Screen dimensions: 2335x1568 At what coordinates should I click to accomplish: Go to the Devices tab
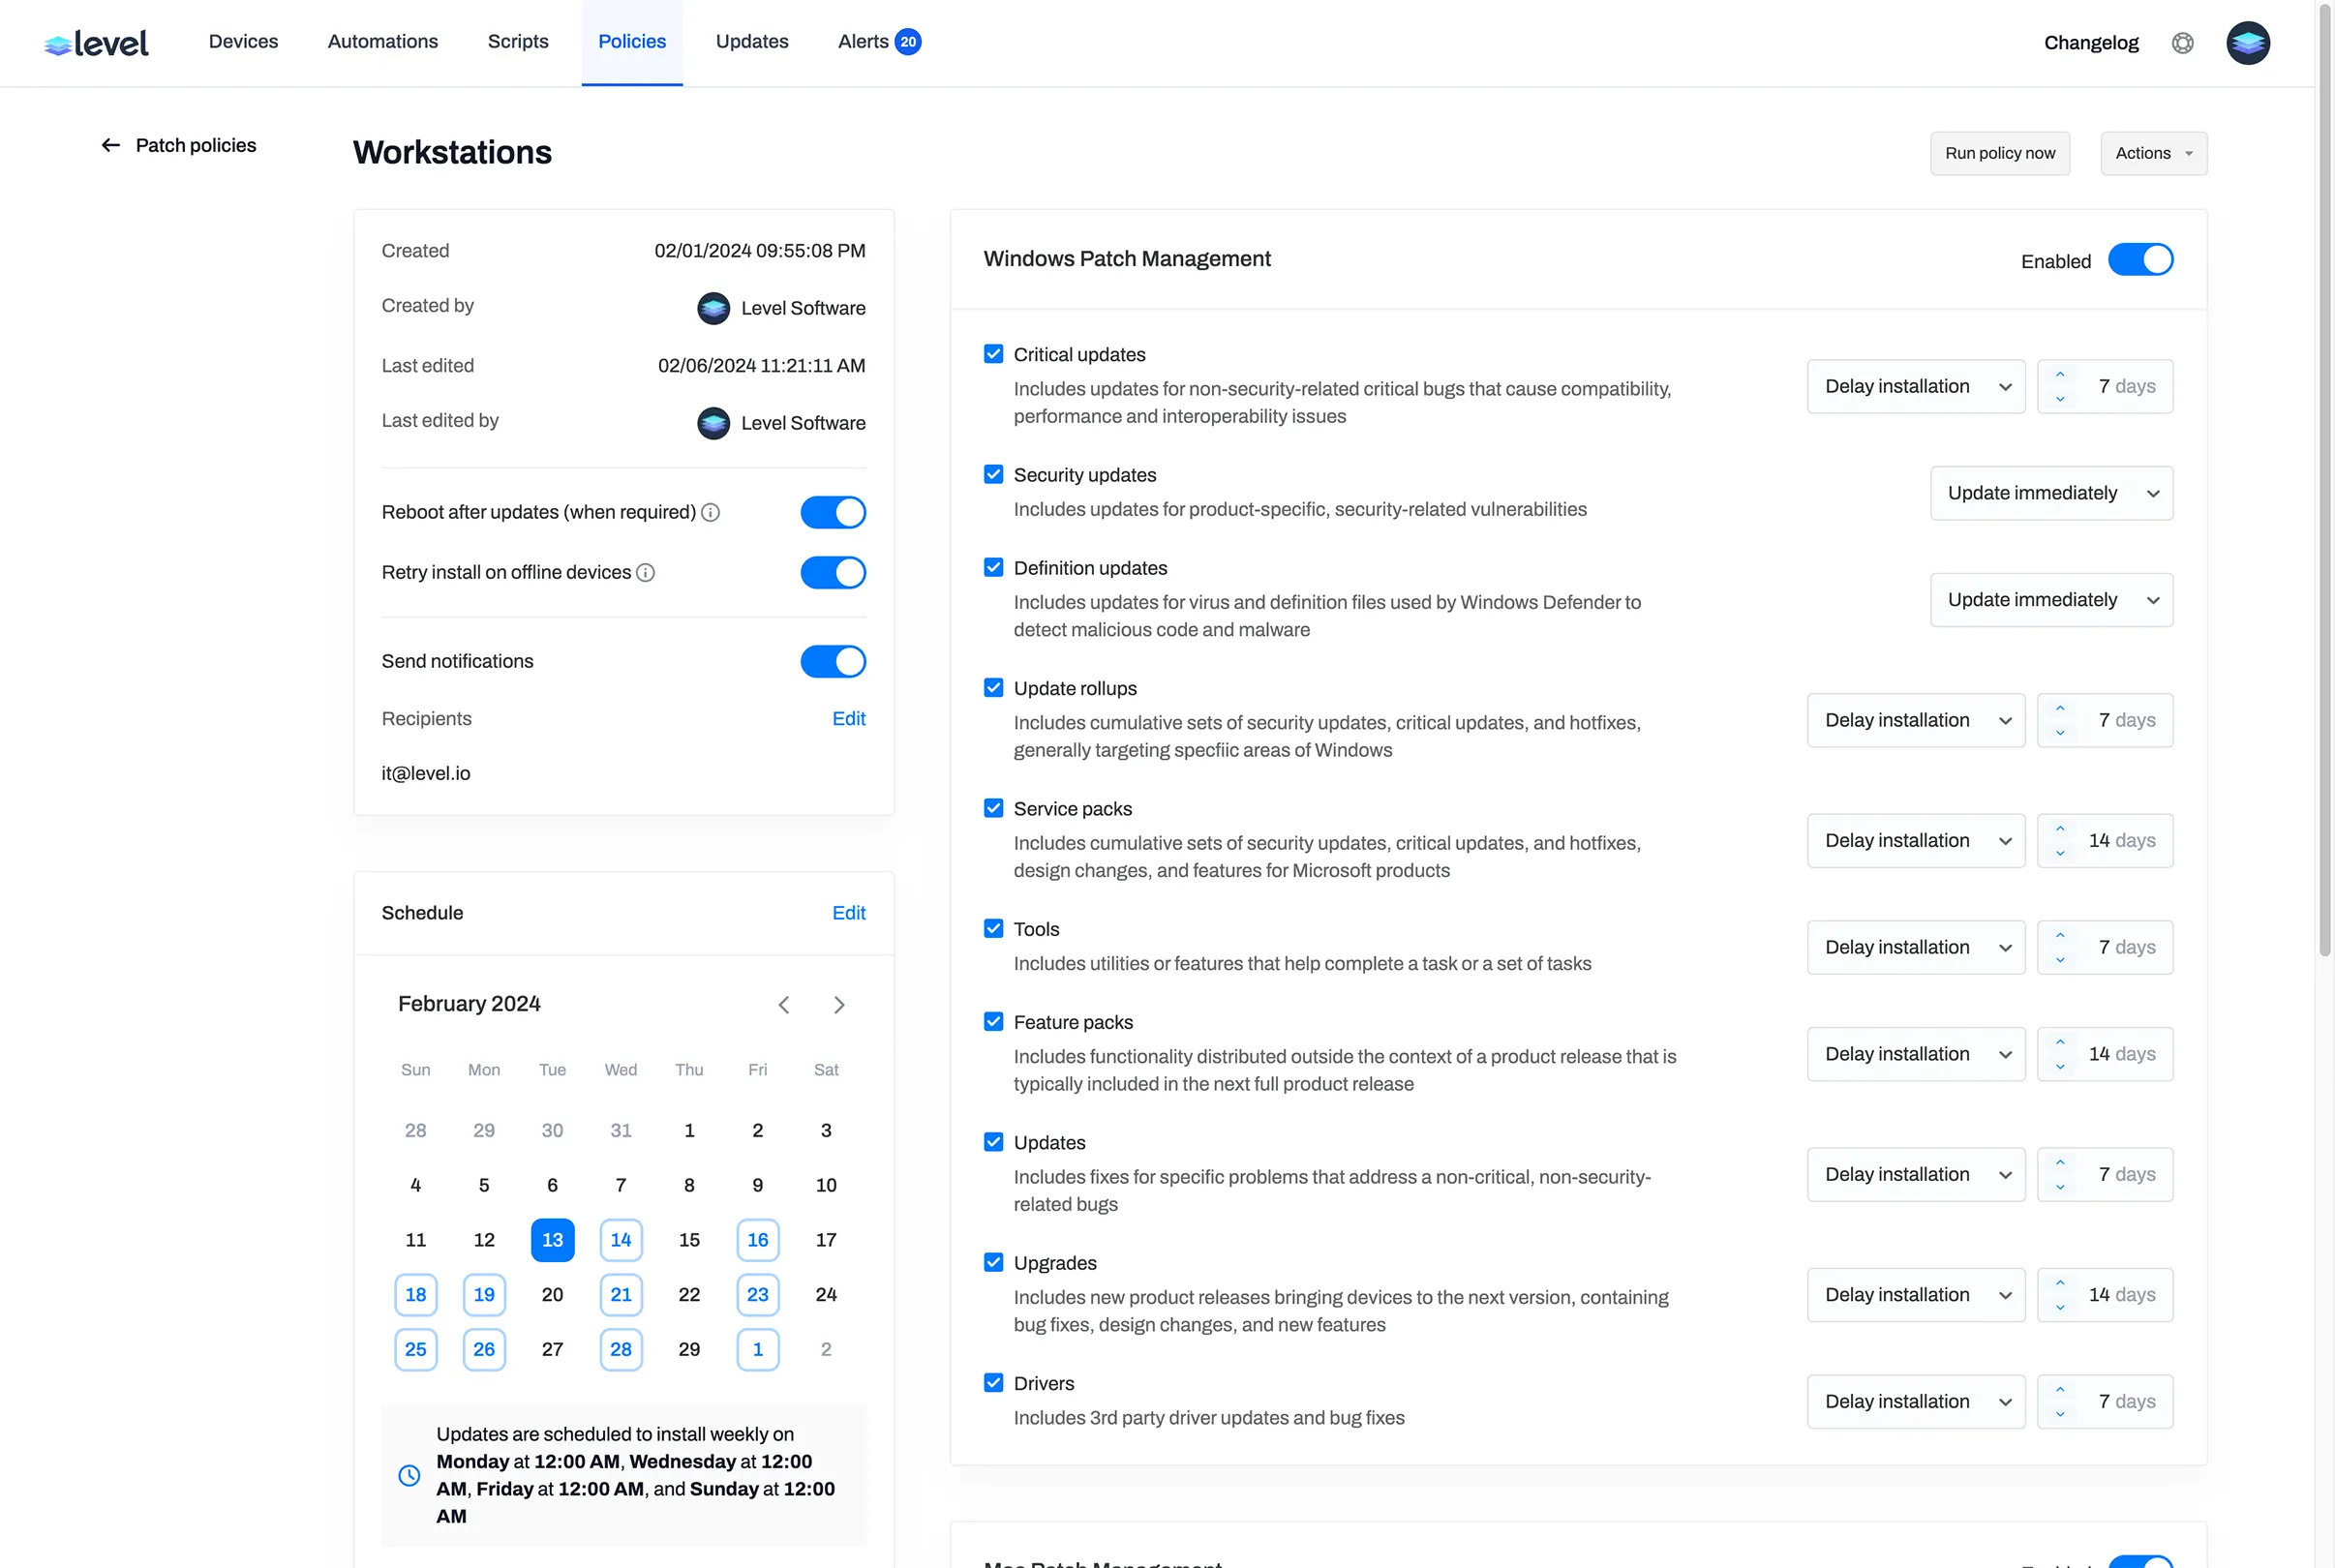(243, 42)
